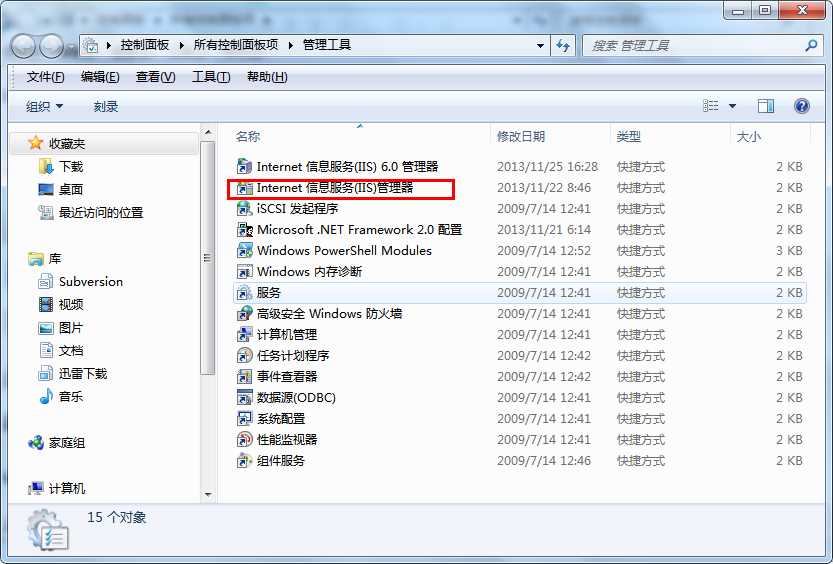Select 库 header in sidebar

(x=45, y=259)
